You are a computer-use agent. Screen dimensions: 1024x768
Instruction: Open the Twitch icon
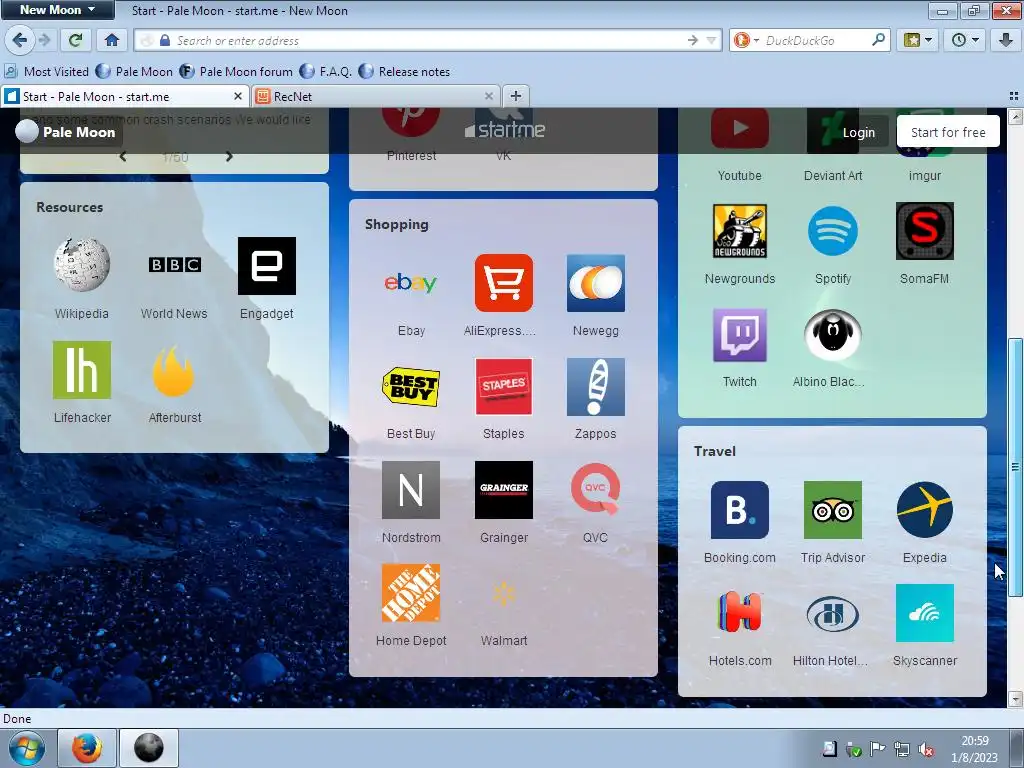pos(739,335)
